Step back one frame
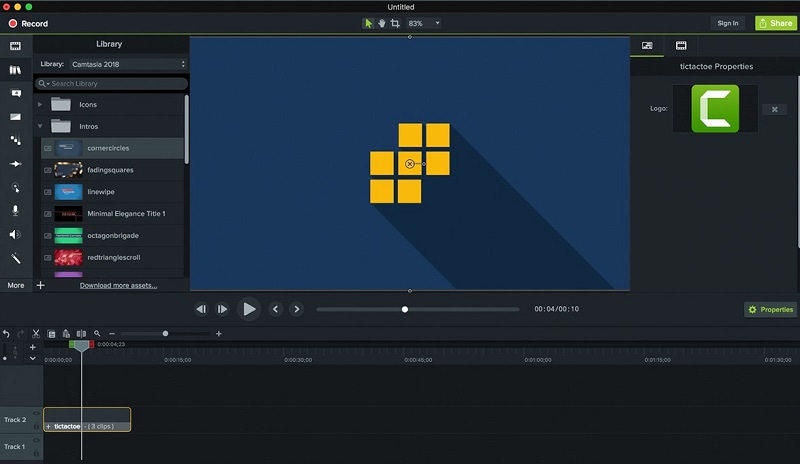The height and width of the screenshot is (464, 800). coord(202,309)
